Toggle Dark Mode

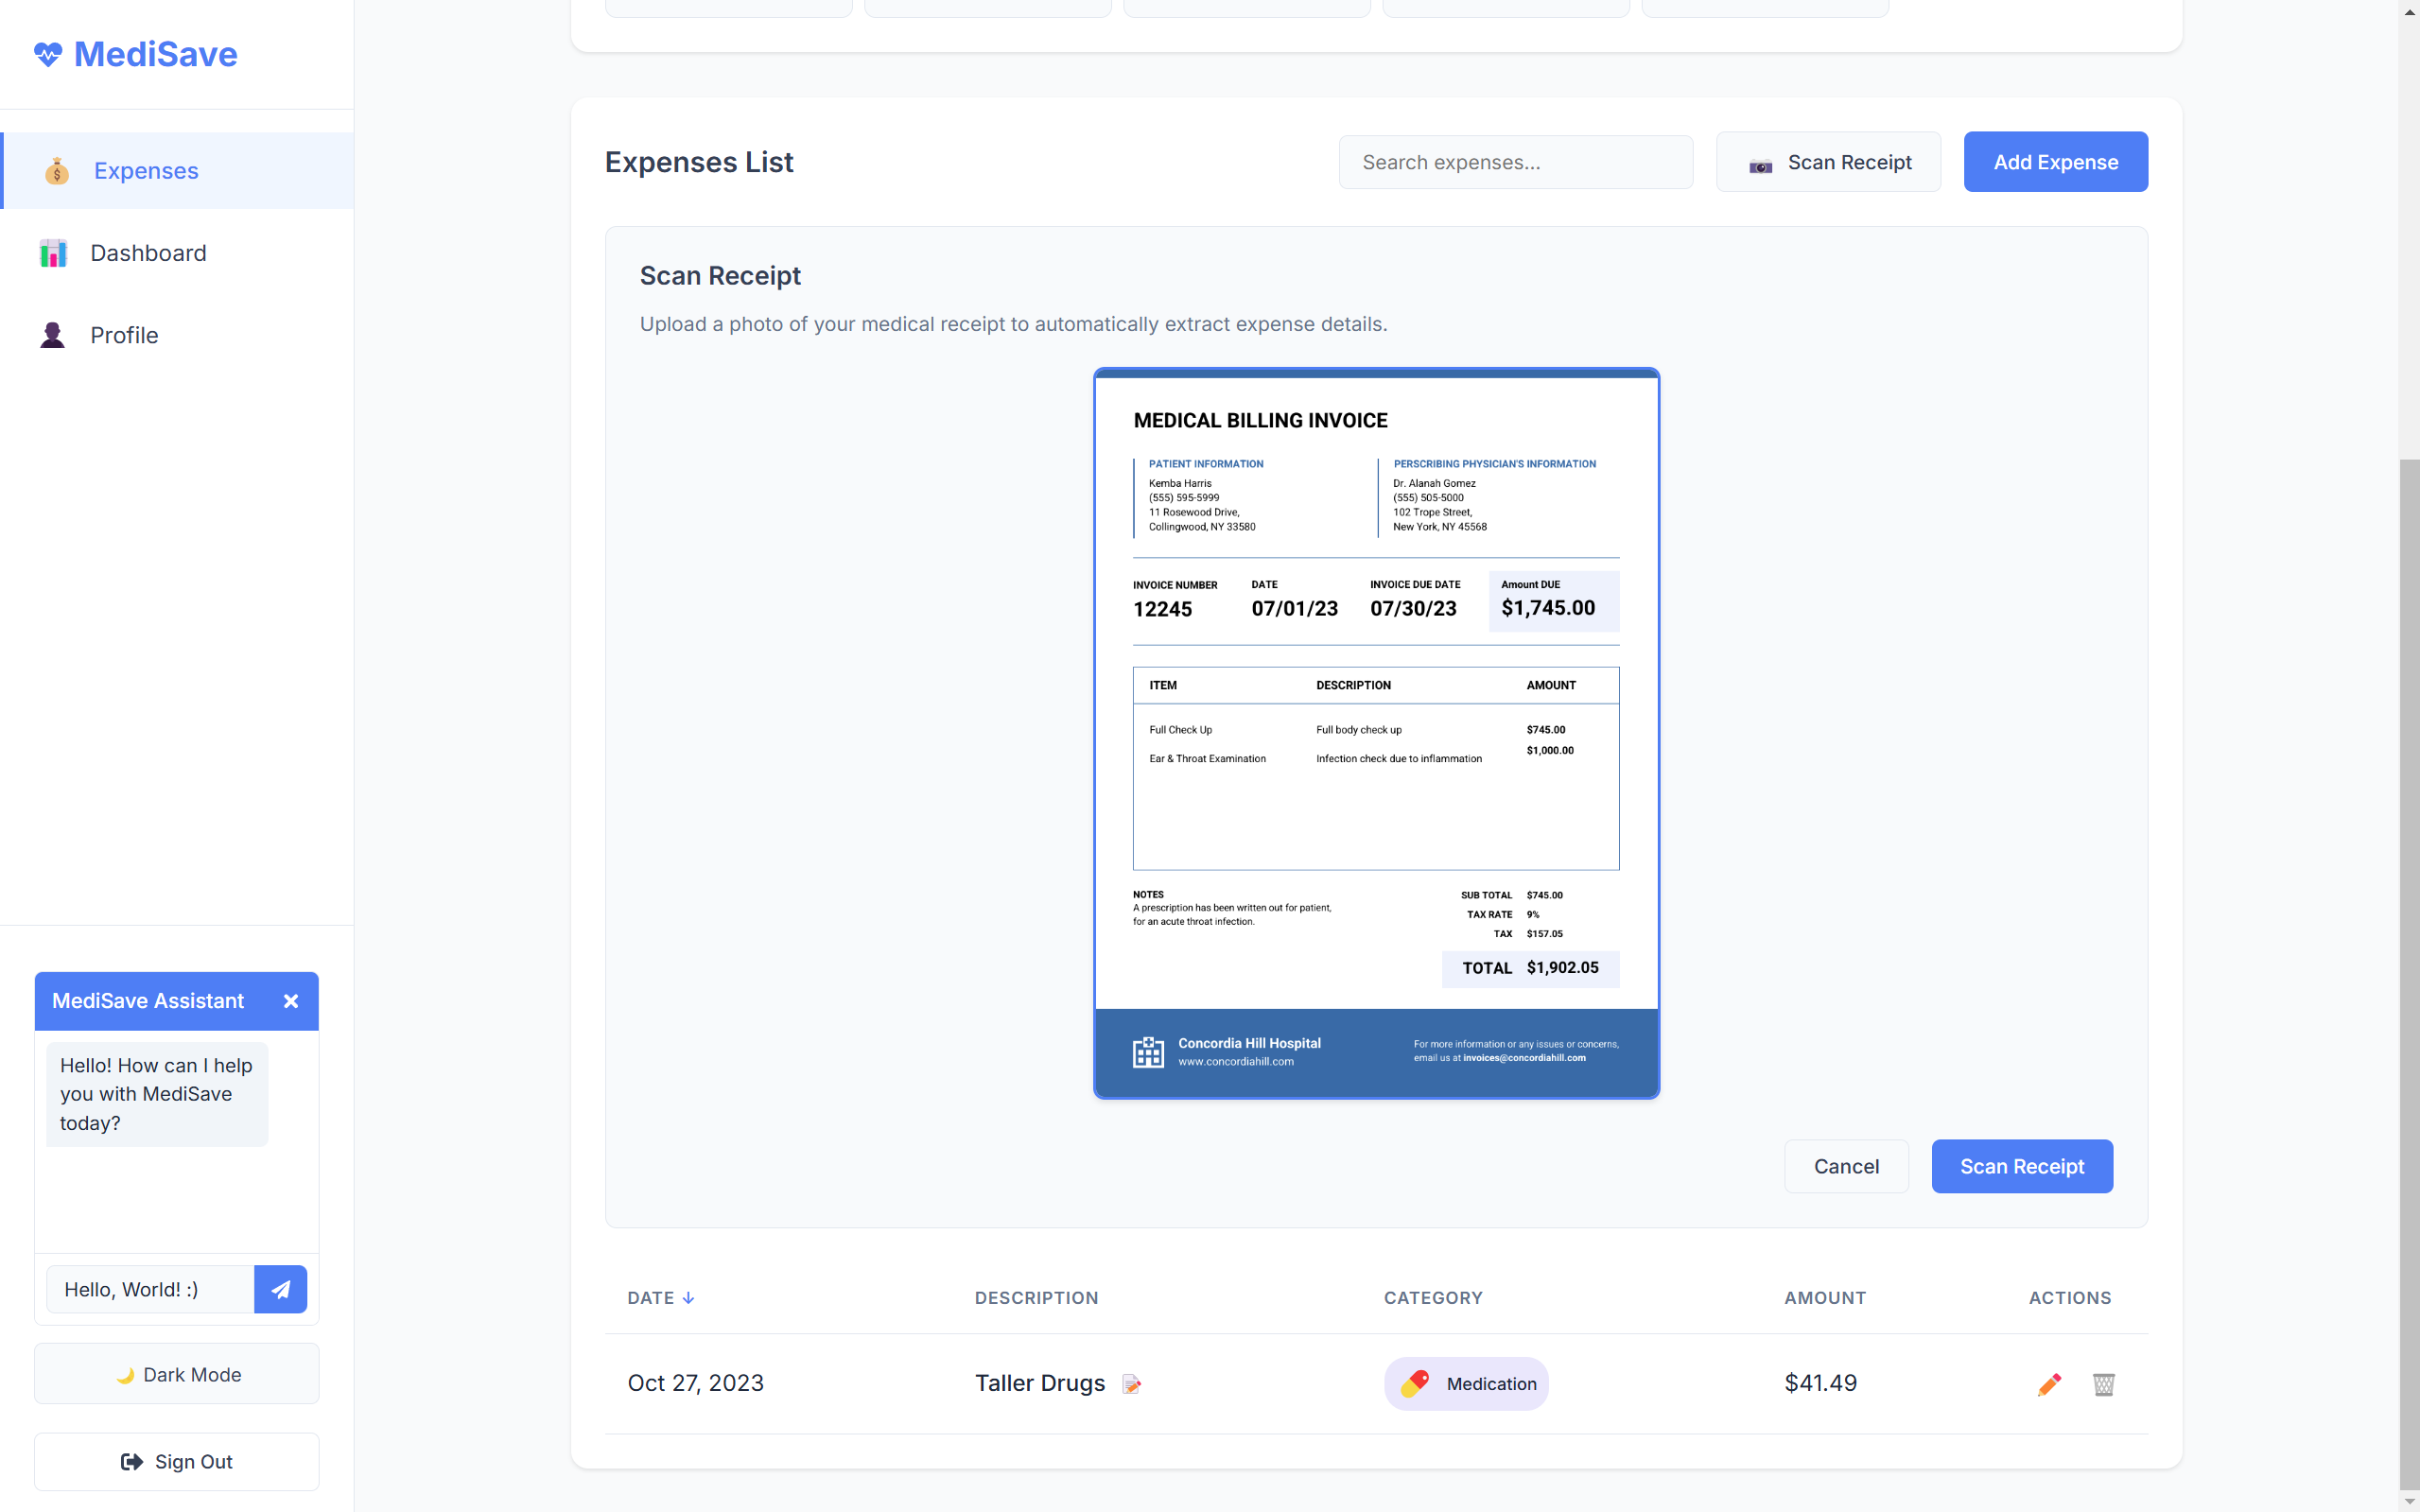tap(177, 1374)
